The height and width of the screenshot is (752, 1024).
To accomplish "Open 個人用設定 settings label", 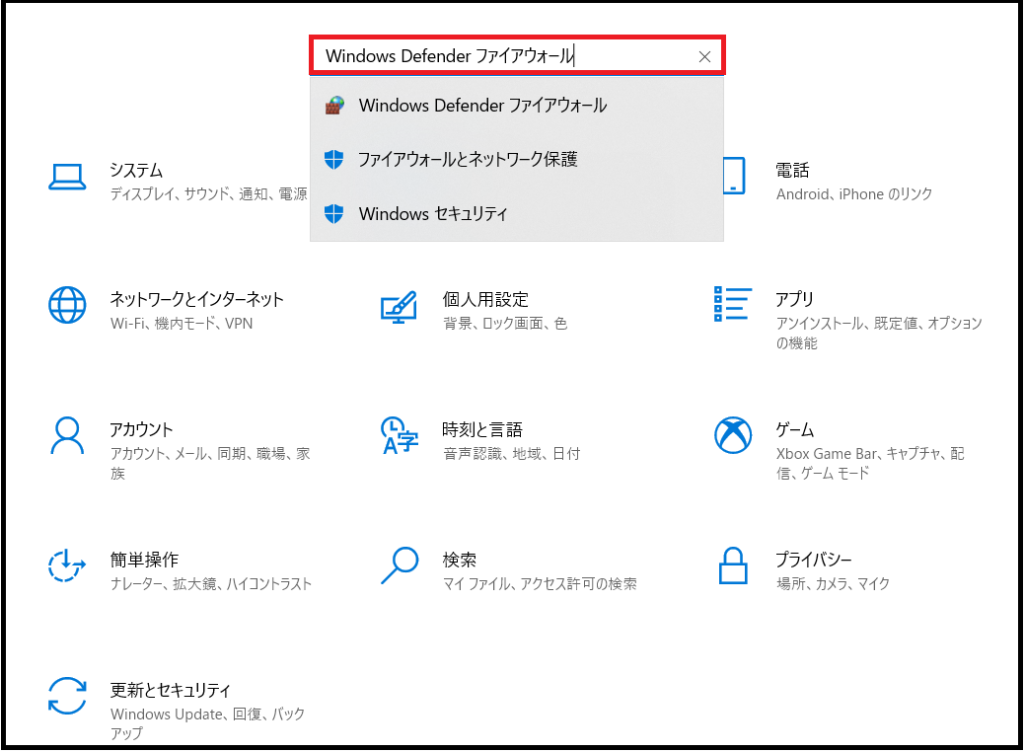I will (485, 299).
